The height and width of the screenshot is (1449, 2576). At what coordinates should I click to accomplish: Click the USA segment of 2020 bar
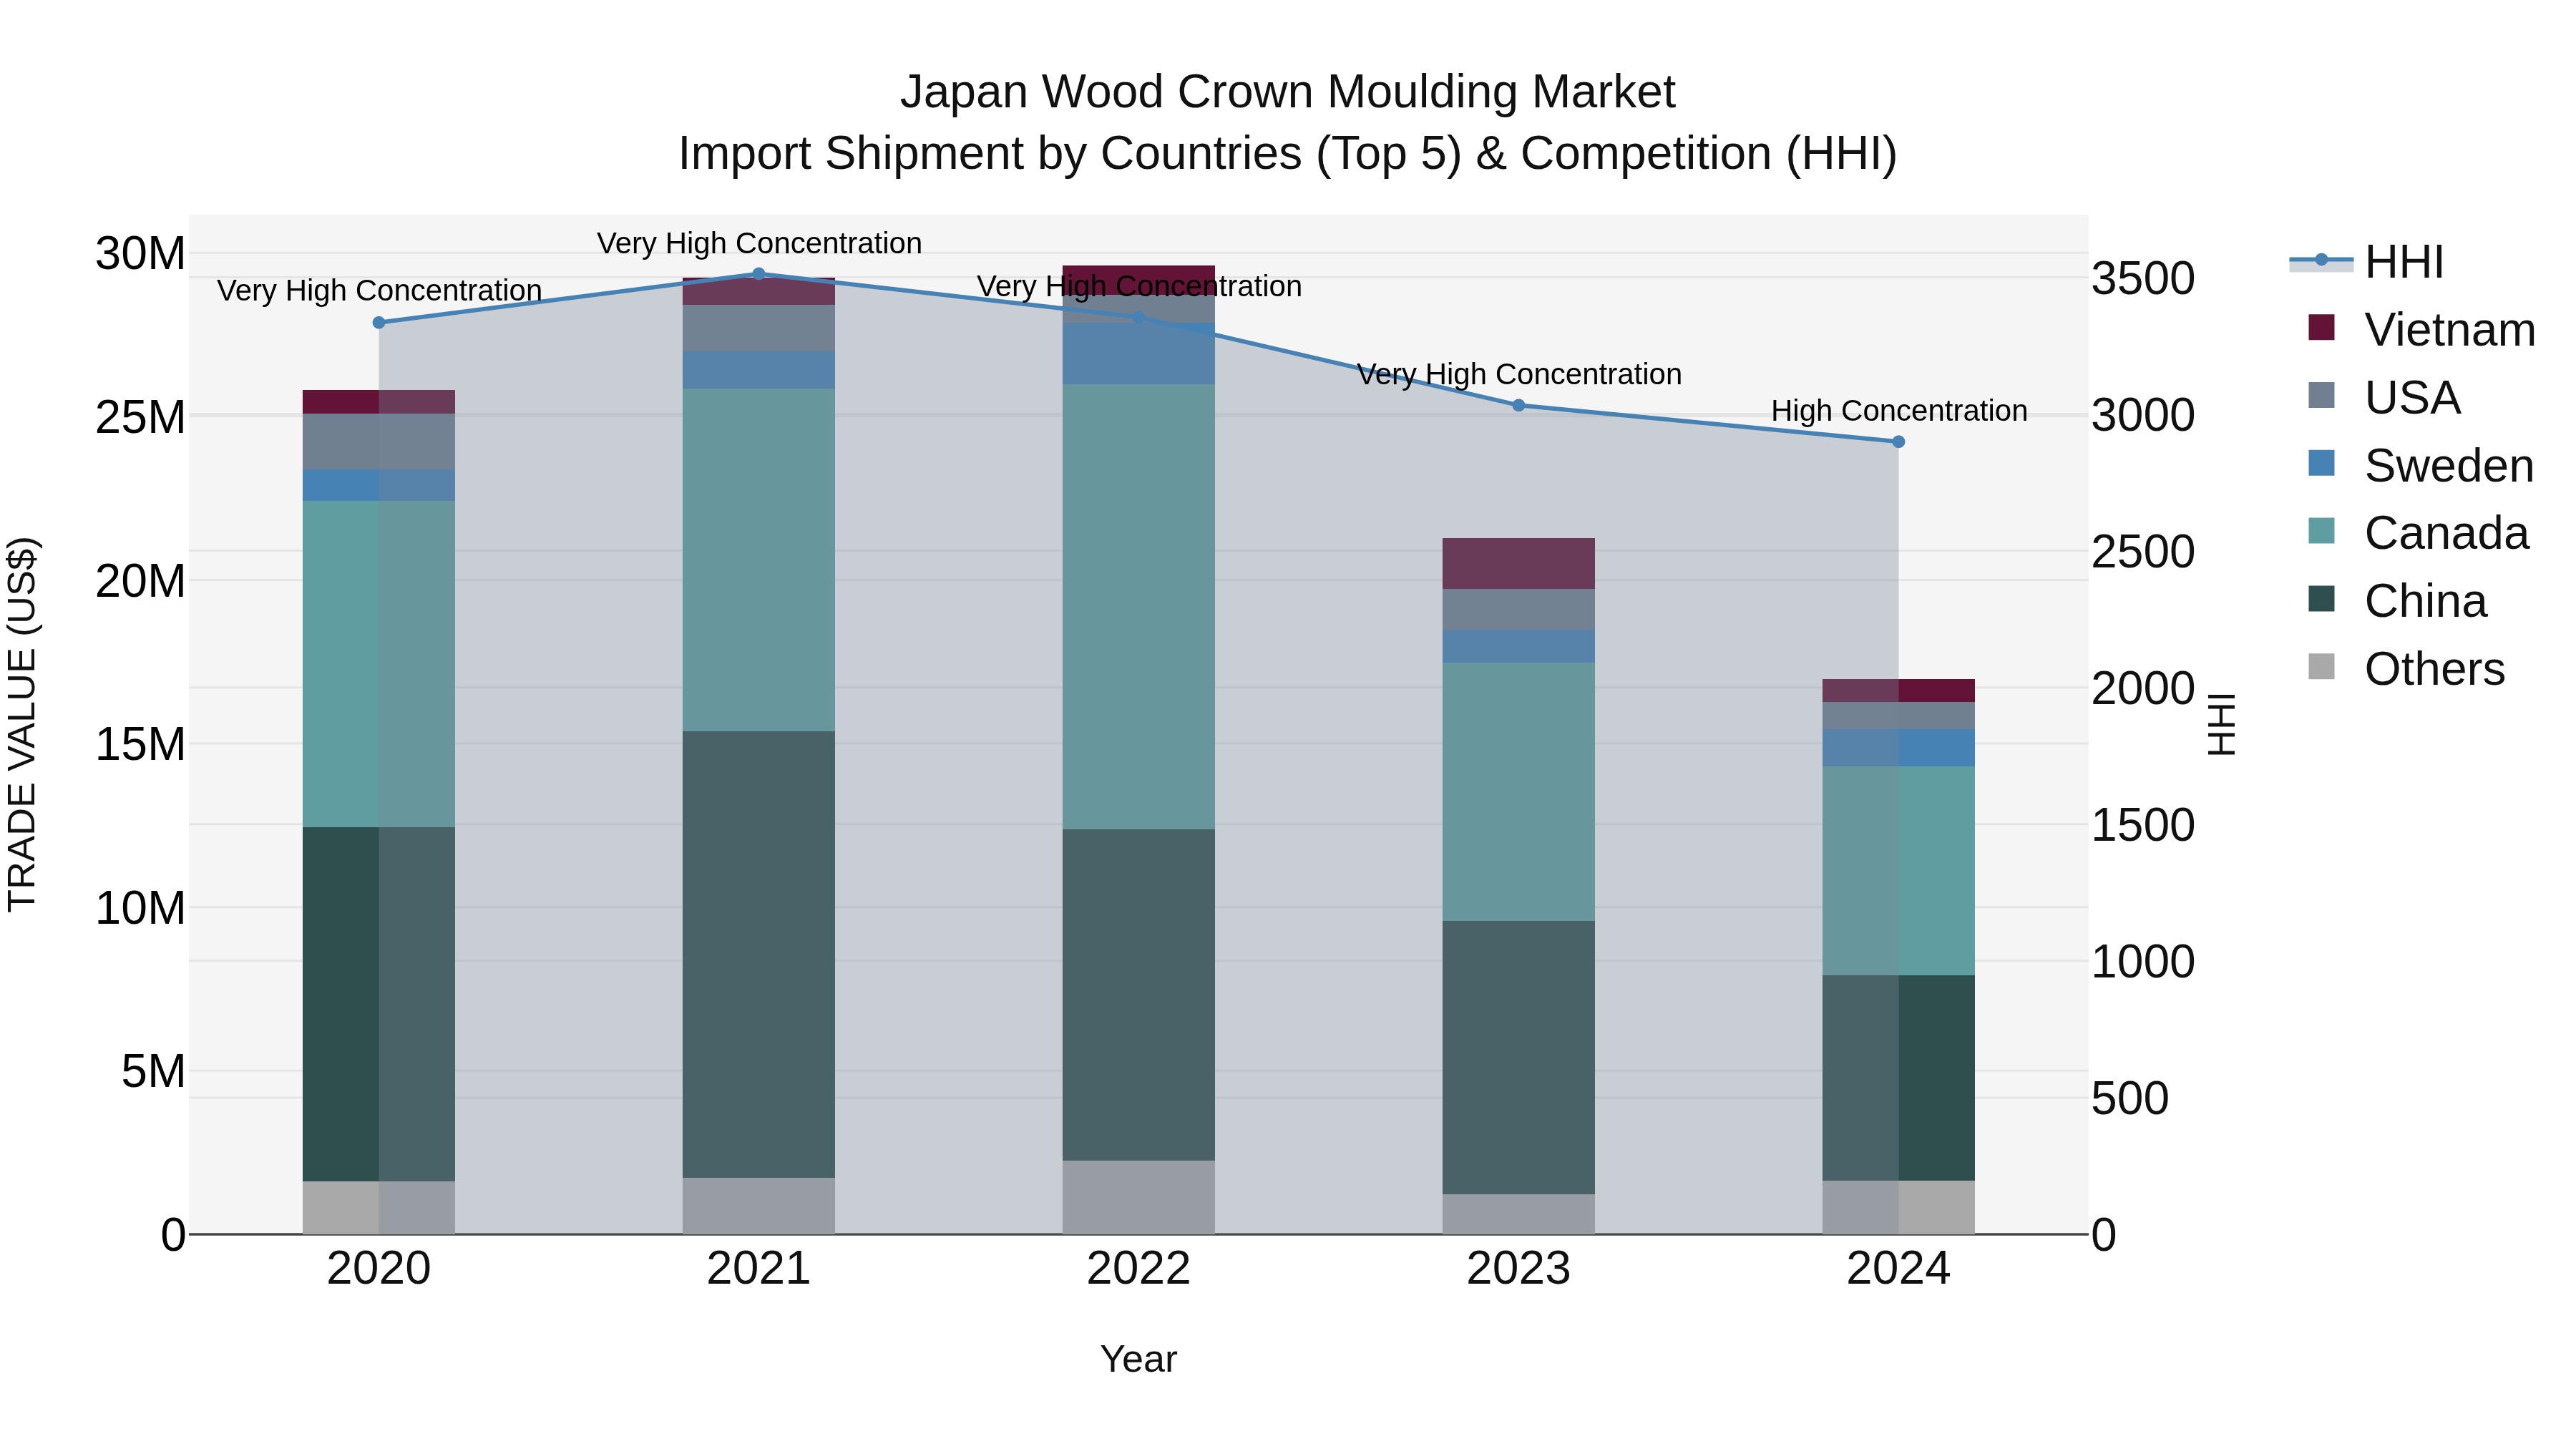click(379, 442)
